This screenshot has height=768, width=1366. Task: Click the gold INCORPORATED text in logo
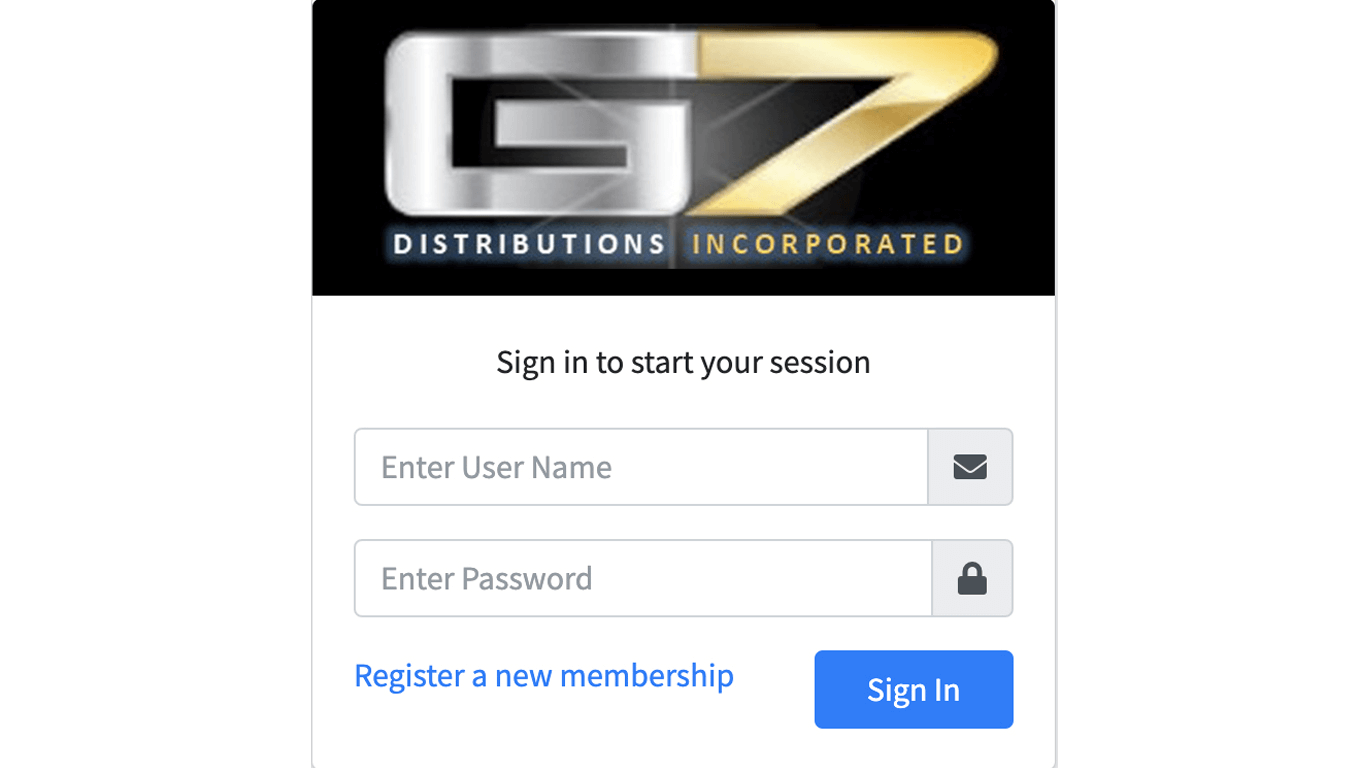[x=828, y=245]
